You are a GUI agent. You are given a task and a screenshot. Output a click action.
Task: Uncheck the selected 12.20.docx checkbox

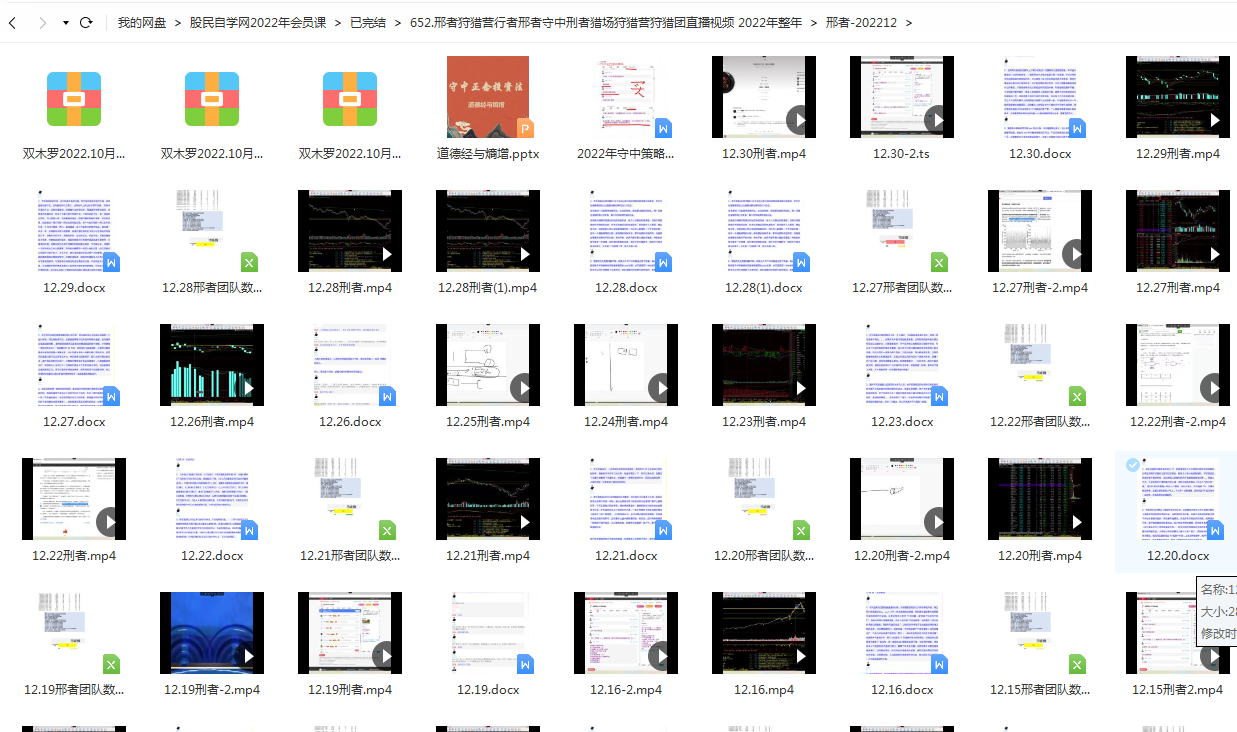pyautogui.click(x=1132, y=465)
